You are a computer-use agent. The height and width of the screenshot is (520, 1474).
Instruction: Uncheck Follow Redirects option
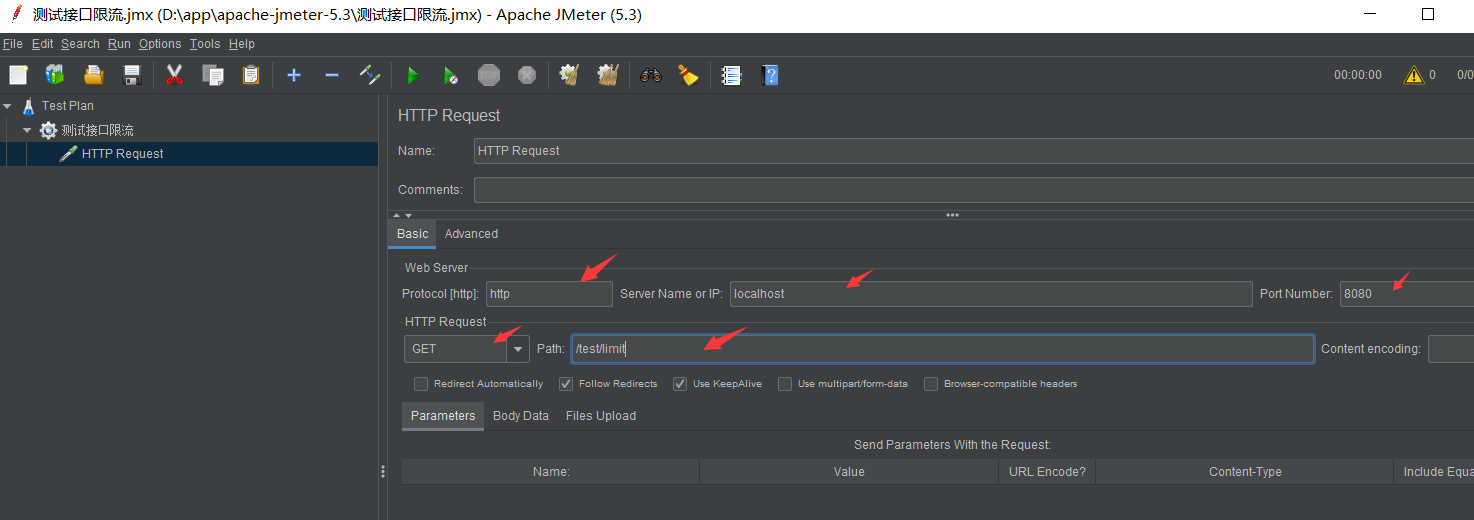pos(566,384)
